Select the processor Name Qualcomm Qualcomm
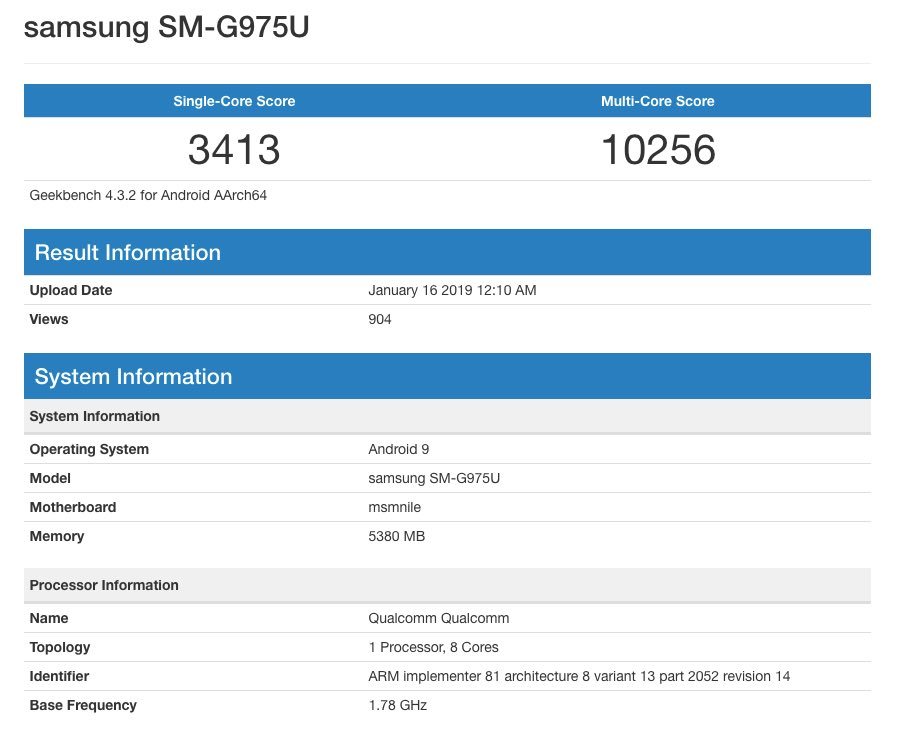Viewport: 898px width, 734px height. (439, 618)
